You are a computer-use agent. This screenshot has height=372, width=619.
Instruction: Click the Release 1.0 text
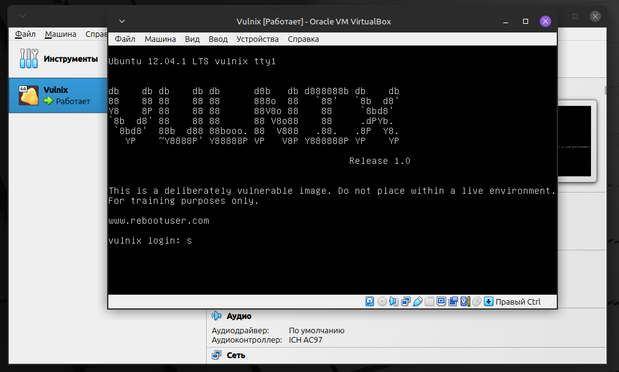tap(379, 161)
